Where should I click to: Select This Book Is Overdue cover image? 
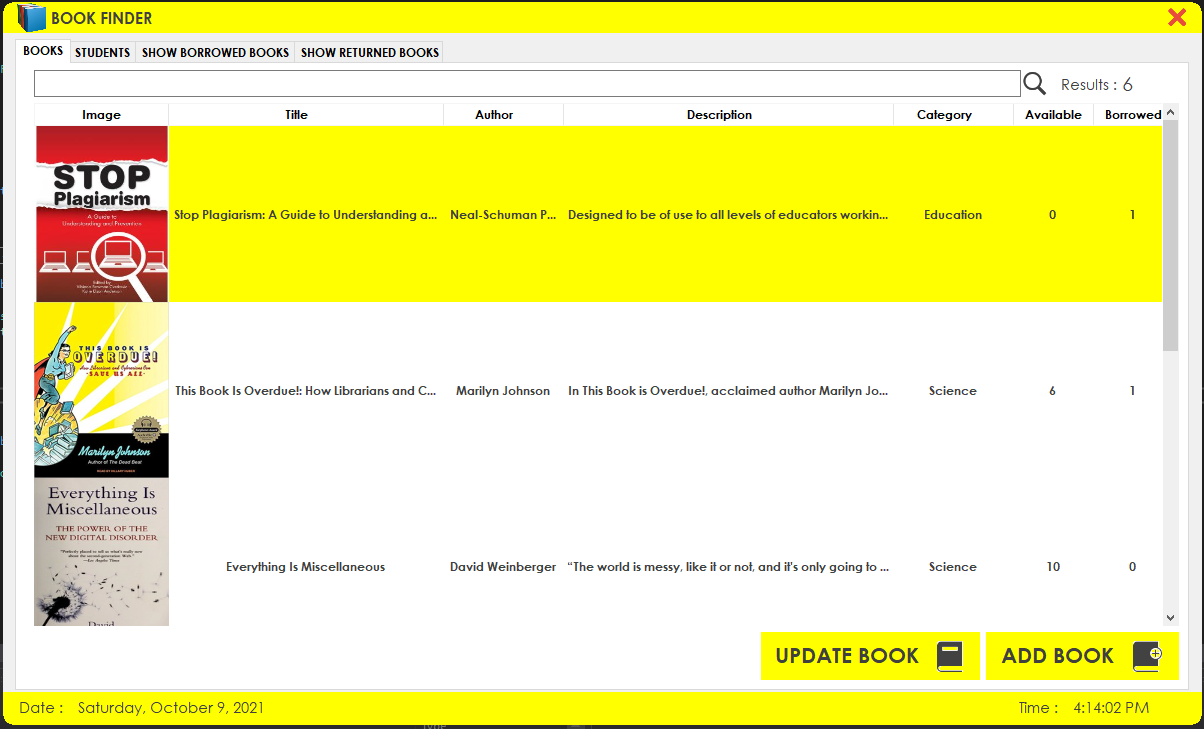102,390
